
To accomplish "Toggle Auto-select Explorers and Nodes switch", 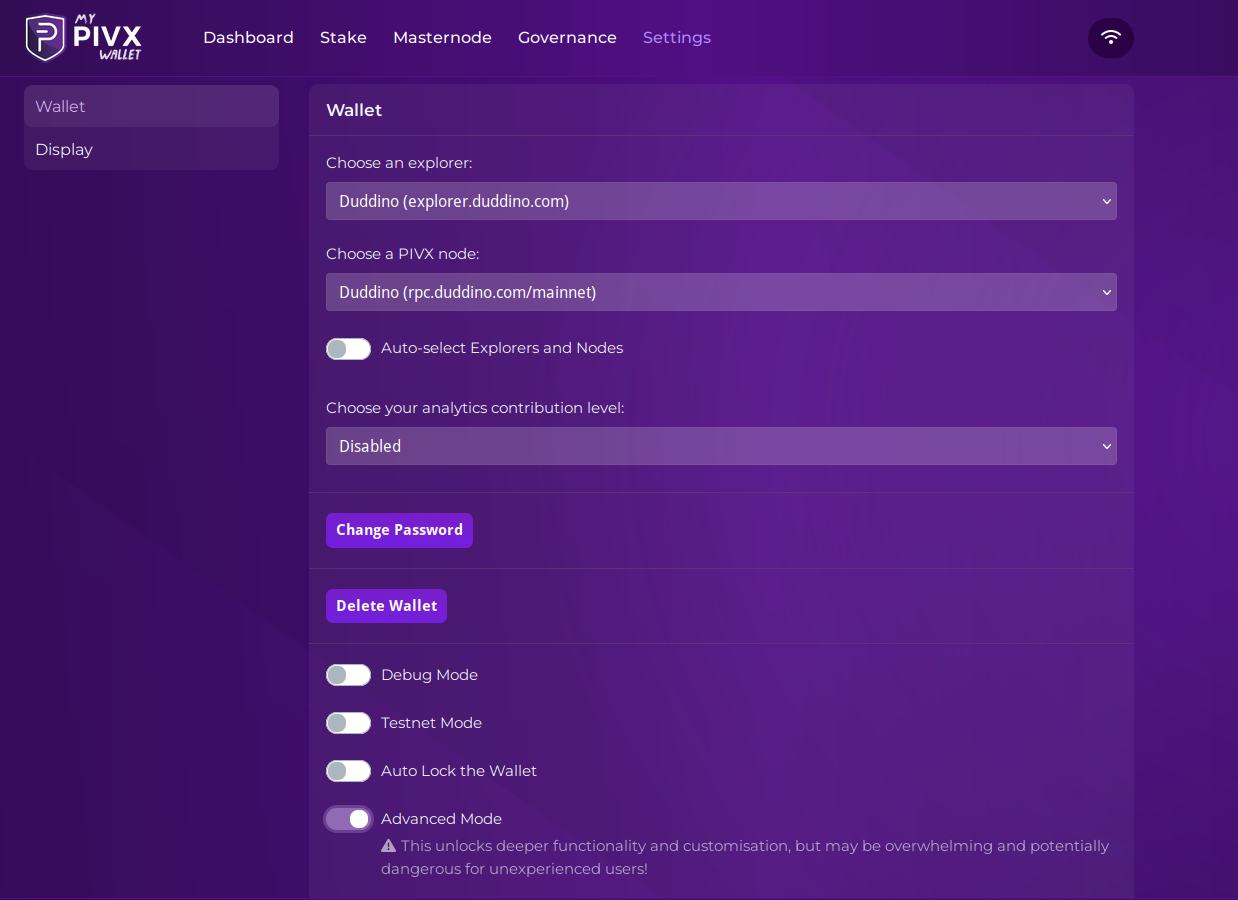I will point(348,349).
